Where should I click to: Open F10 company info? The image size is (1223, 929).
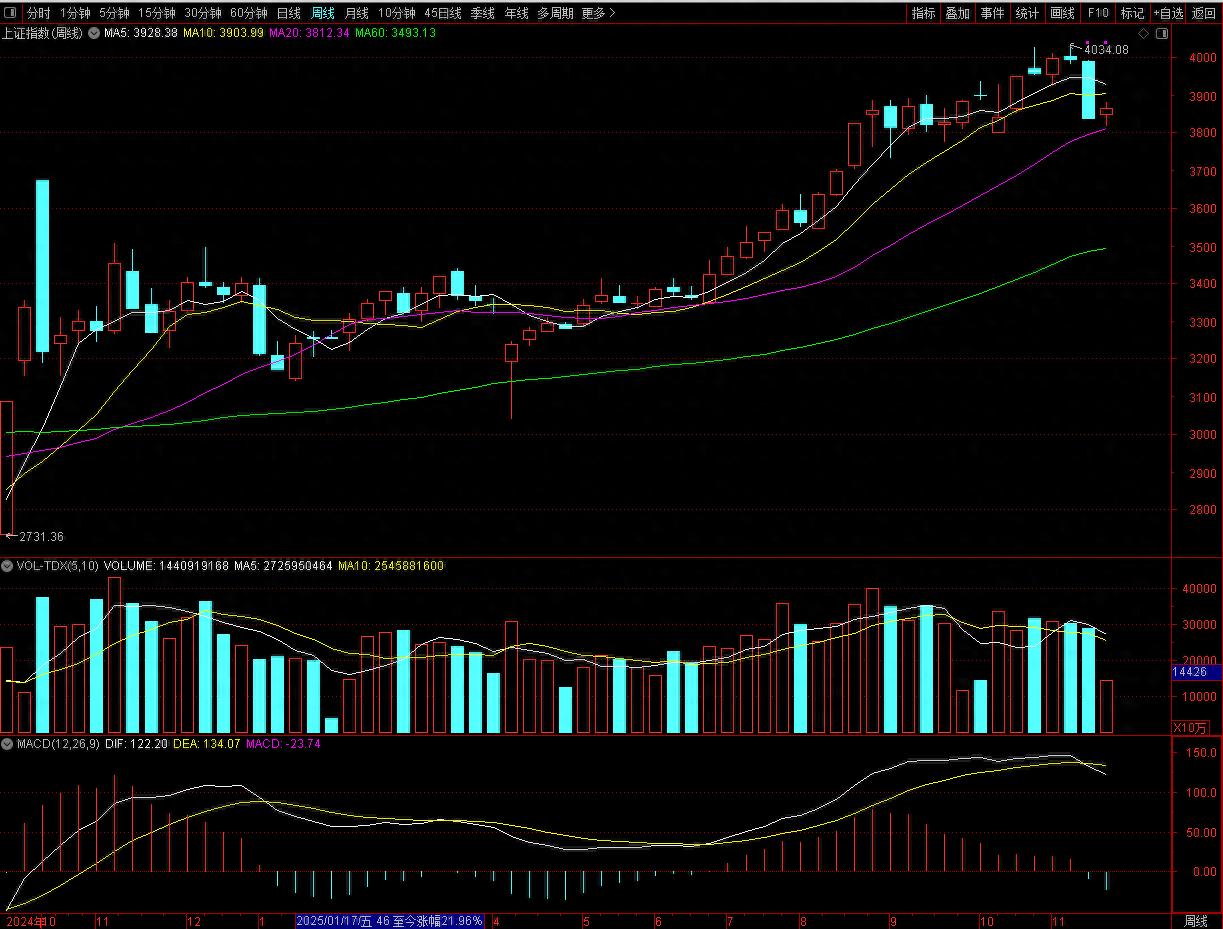point(1098,13)
